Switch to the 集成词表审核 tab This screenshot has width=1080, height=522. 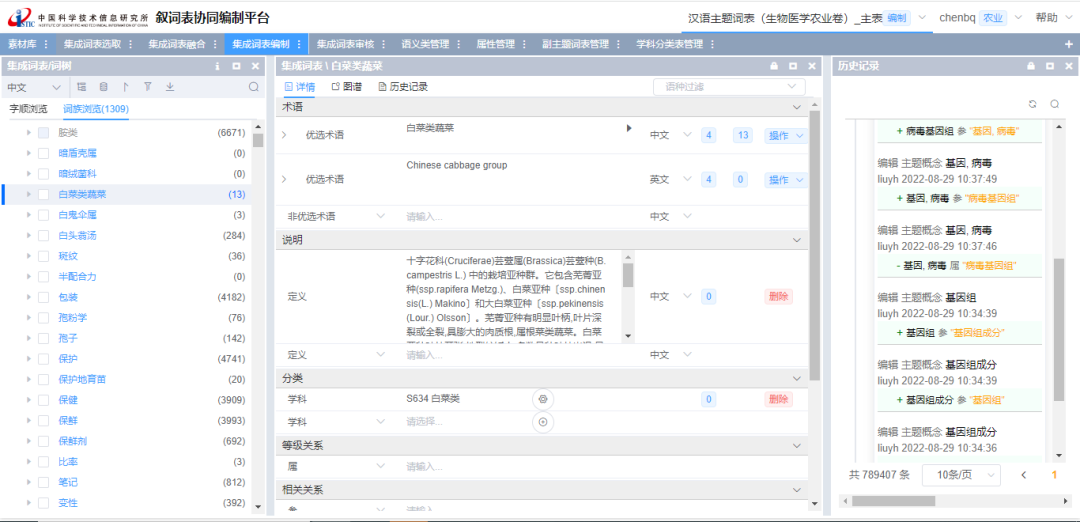(344, 44)
